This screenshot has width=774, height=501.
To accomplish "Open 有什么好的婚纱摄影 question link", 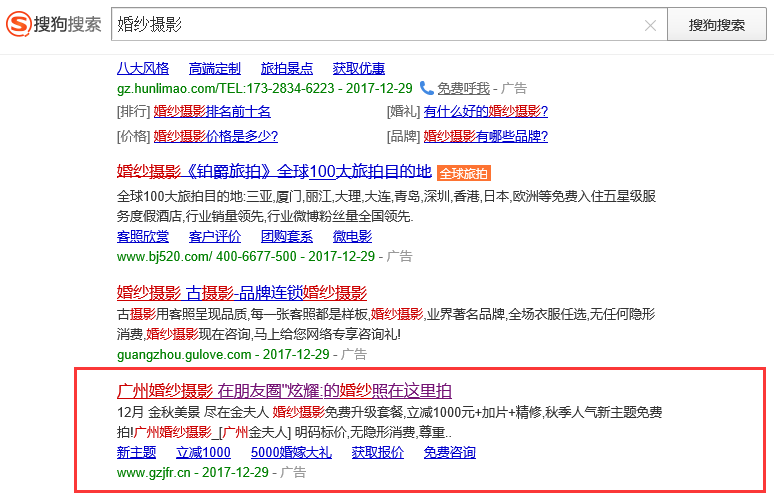I will 486,111.
